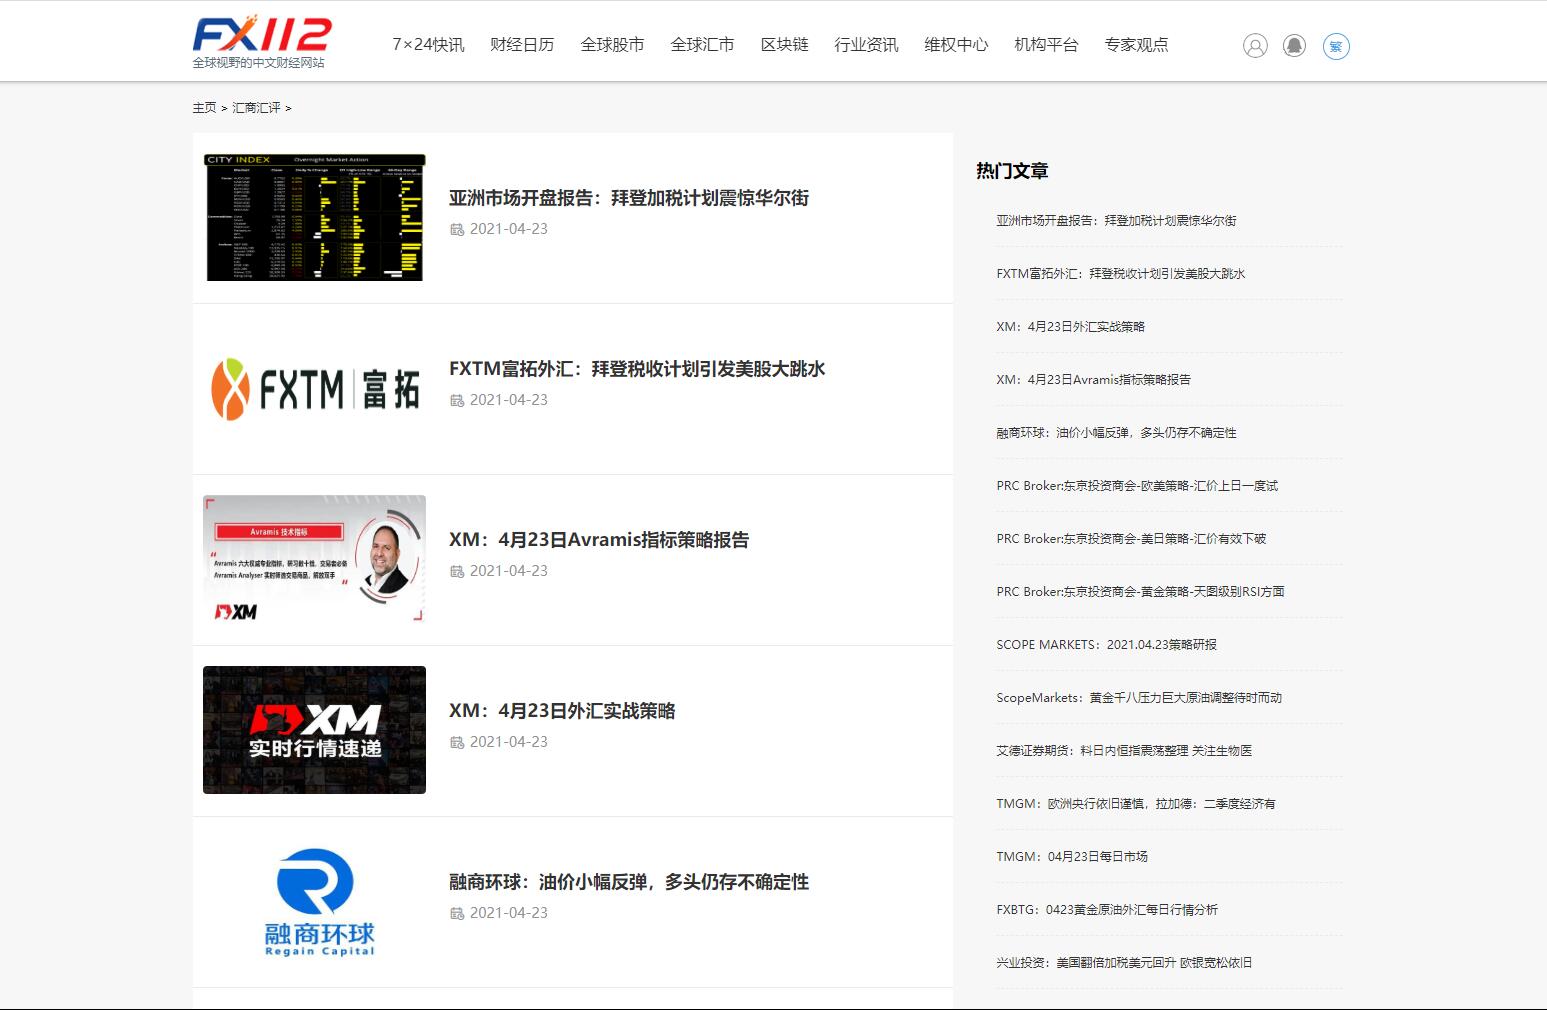
Task: Open sidebar link FXBTG：0423黄金原油外汇每日行情分析
Action: (x=1106, y=910)
